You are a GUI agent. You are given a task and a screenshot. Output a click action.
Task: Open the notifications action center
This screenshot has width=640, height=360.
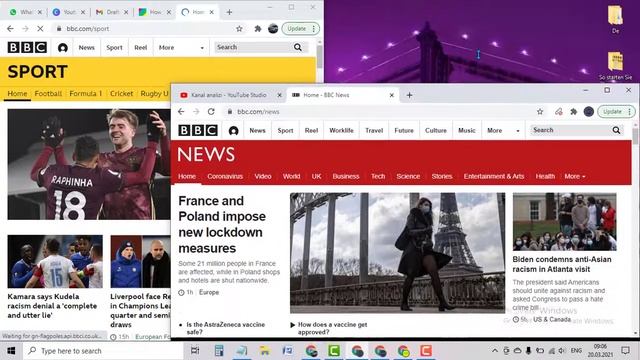click(625, 351)
